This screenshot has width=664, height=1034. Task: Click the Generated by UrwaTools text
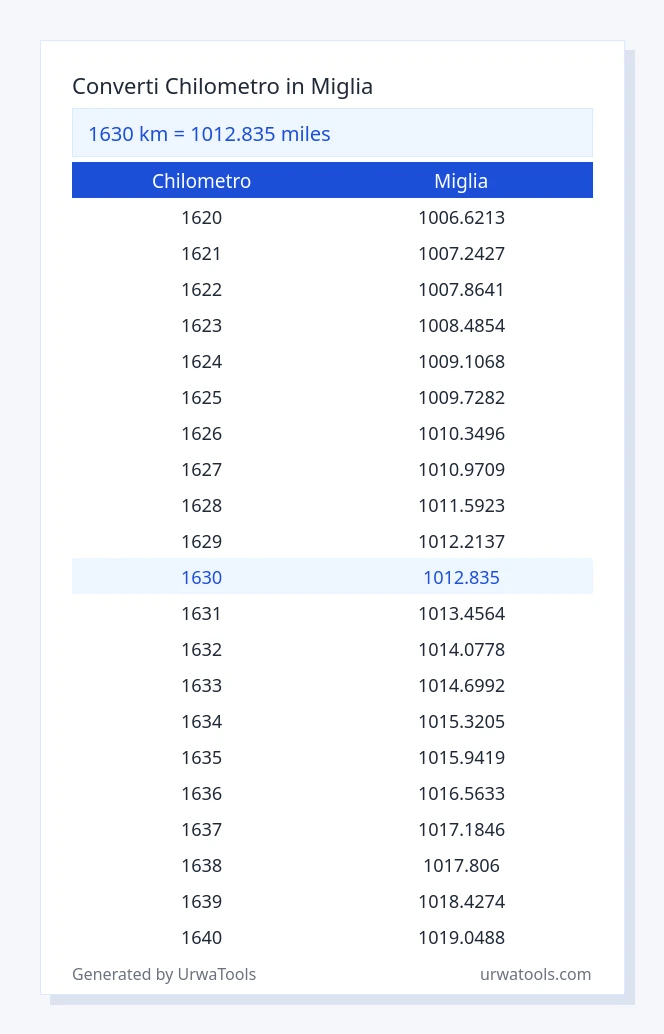pyautogui.click(x=164, y=974)
